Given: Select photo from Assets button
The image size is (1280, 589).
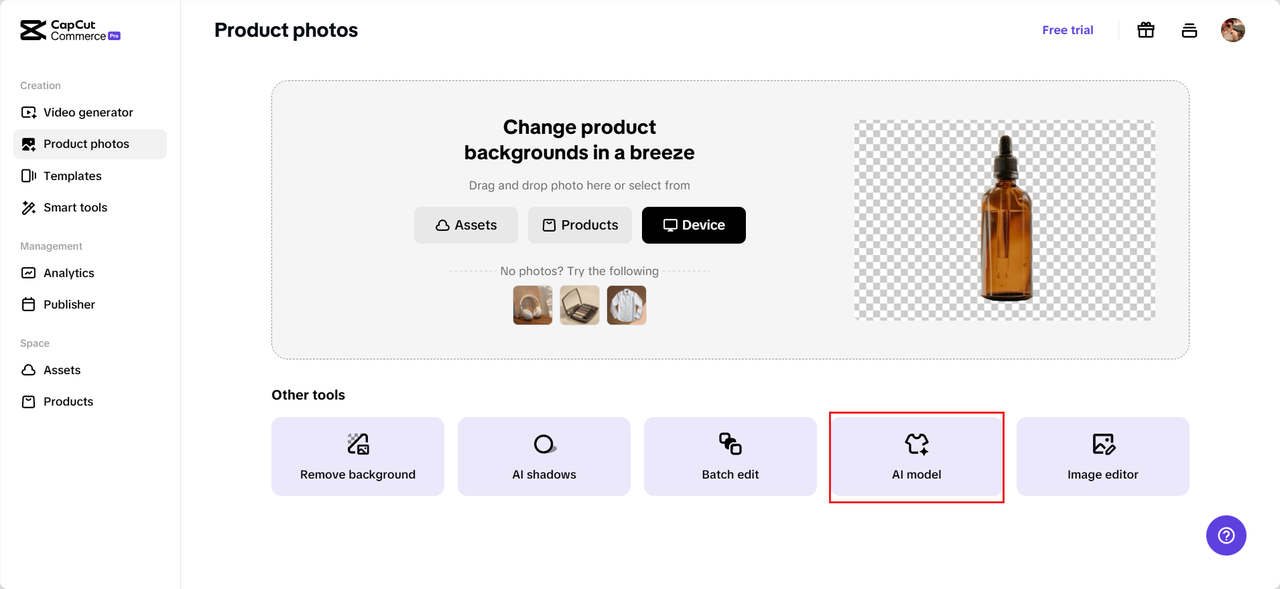Looking at the screenshot, I should click(466, 225).
